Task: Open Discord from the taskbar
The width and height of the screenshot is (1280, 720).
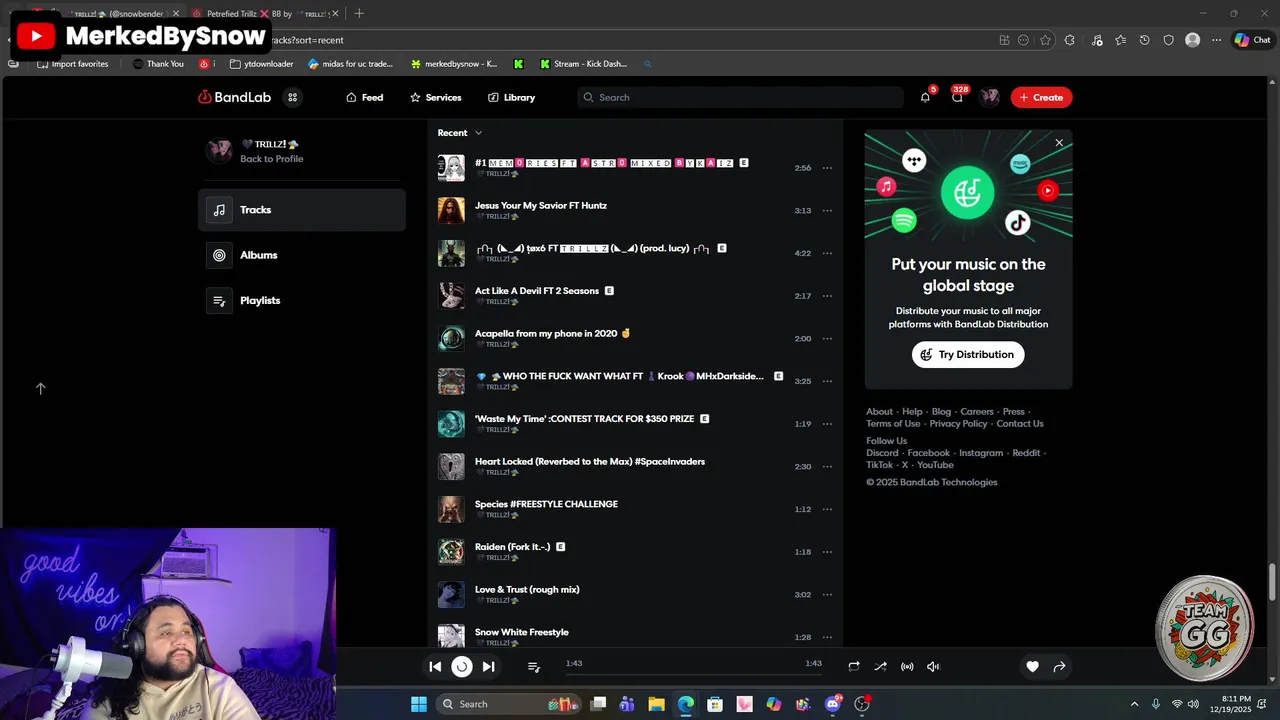Action: 833,704
